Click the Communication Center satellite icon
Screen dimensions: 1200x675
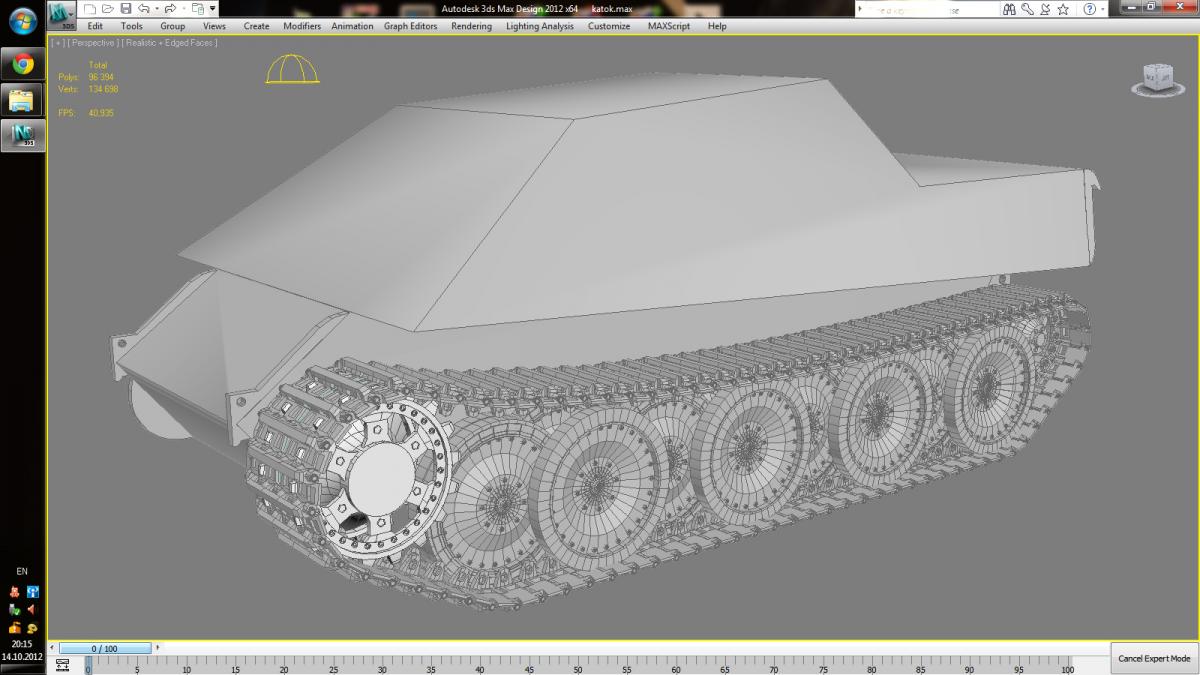[x=1045, y=9]
